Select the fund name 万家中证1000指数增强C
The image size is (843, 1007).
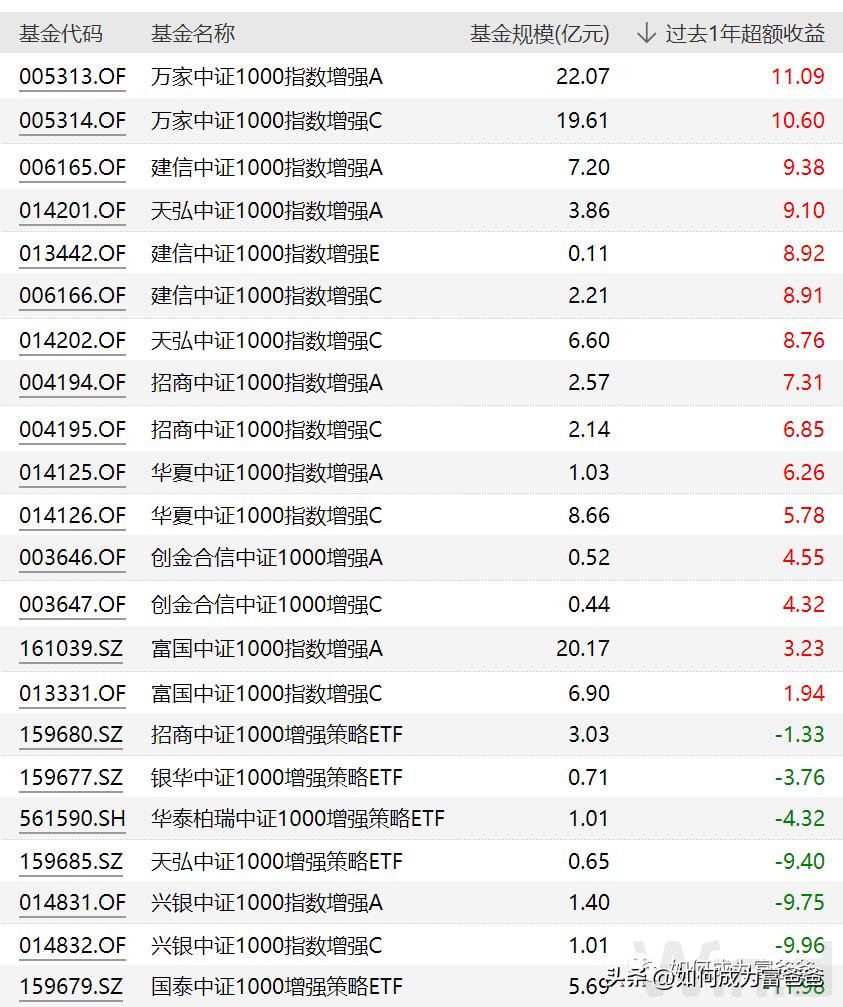(x=266, y=120)
